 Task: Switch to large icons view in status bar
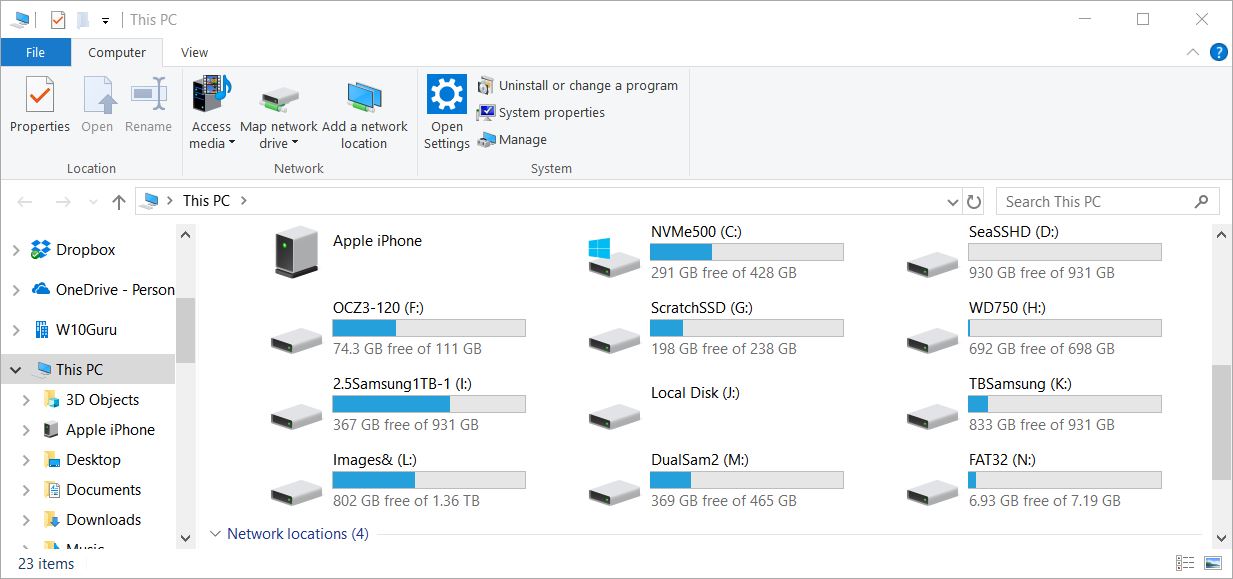pyautogui.click(x=1213, y=564)
